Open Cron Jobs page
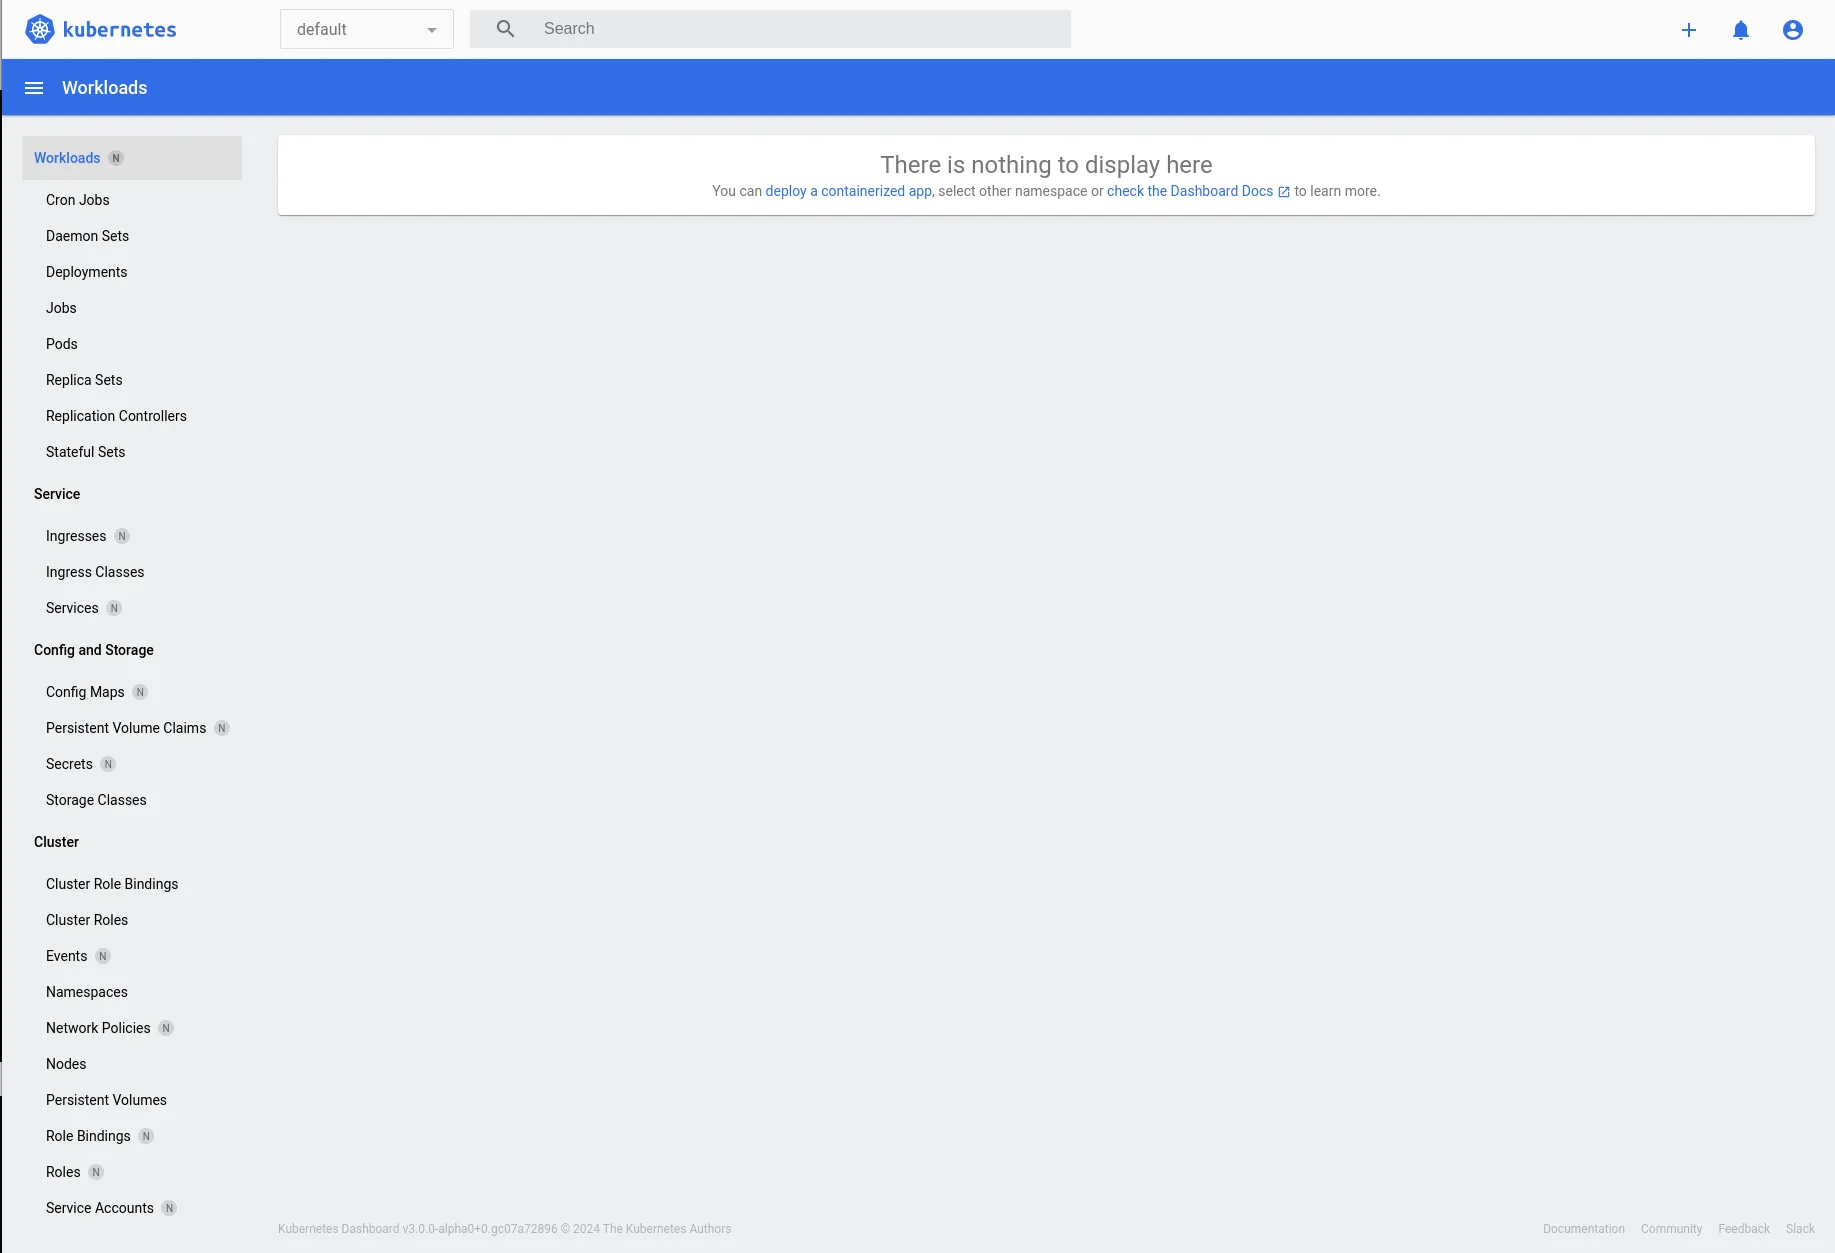Viewport: 1835px width, 1253px height. tap(78, 200)
